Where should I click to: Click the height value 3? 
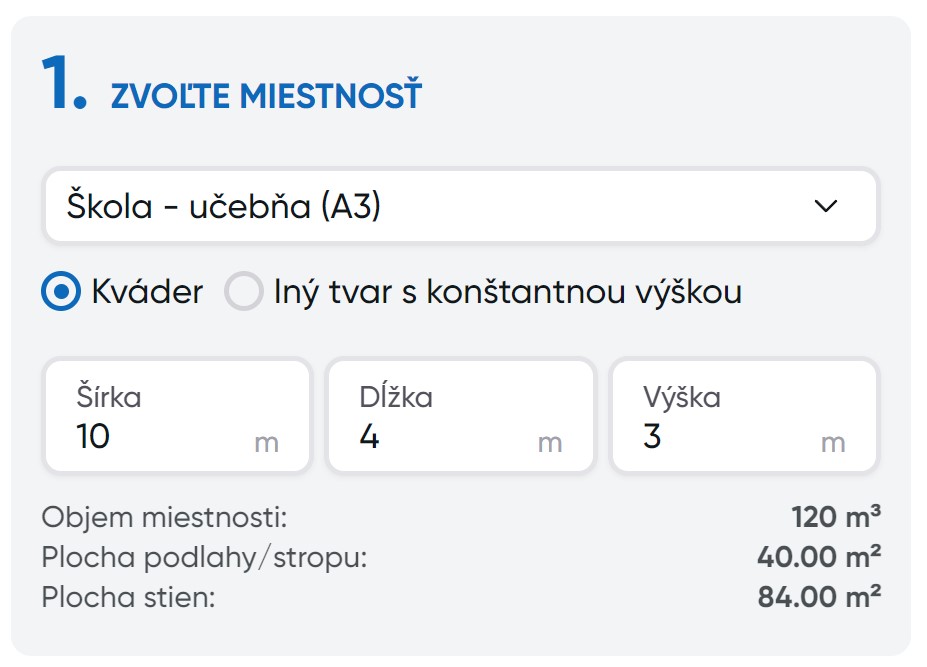click(x=652, y=437)
